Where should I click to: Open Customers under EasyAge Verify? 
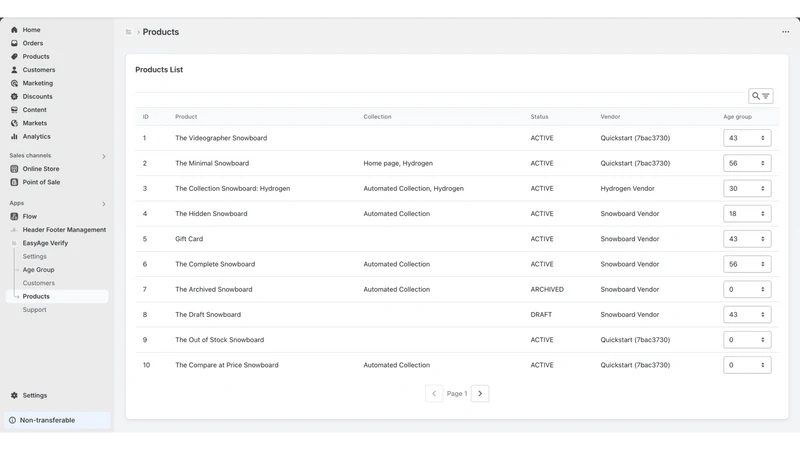(38, 283)
